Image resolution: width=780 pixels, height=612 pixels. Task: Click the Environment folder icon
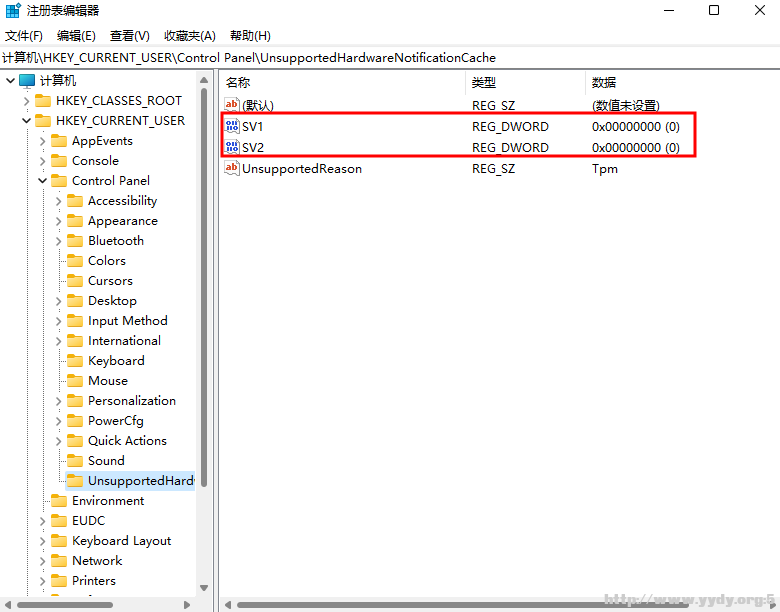click(59, 501)
